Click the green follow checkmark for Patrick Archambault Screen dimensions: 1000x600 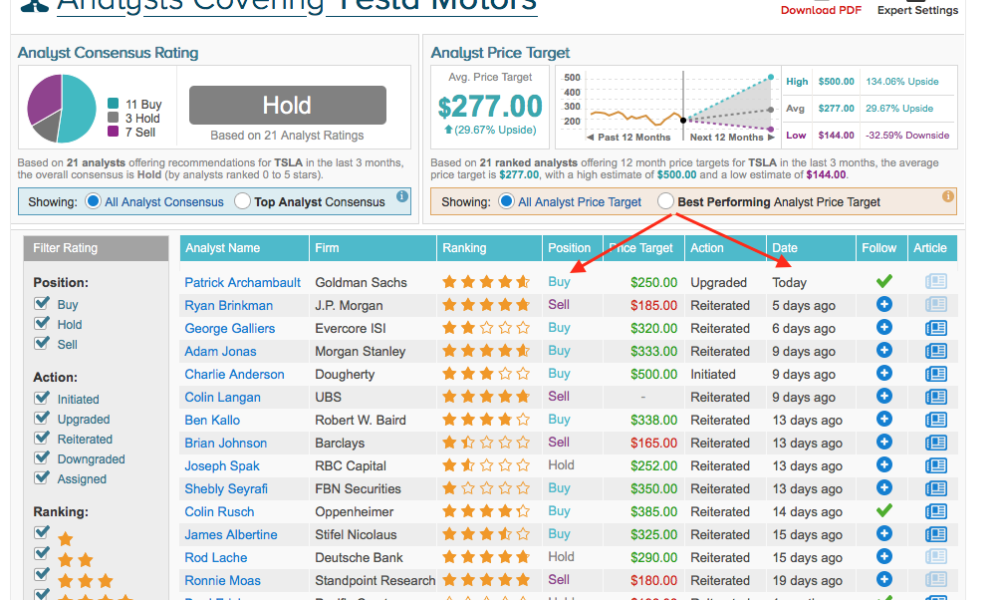(x=884, y=282)
